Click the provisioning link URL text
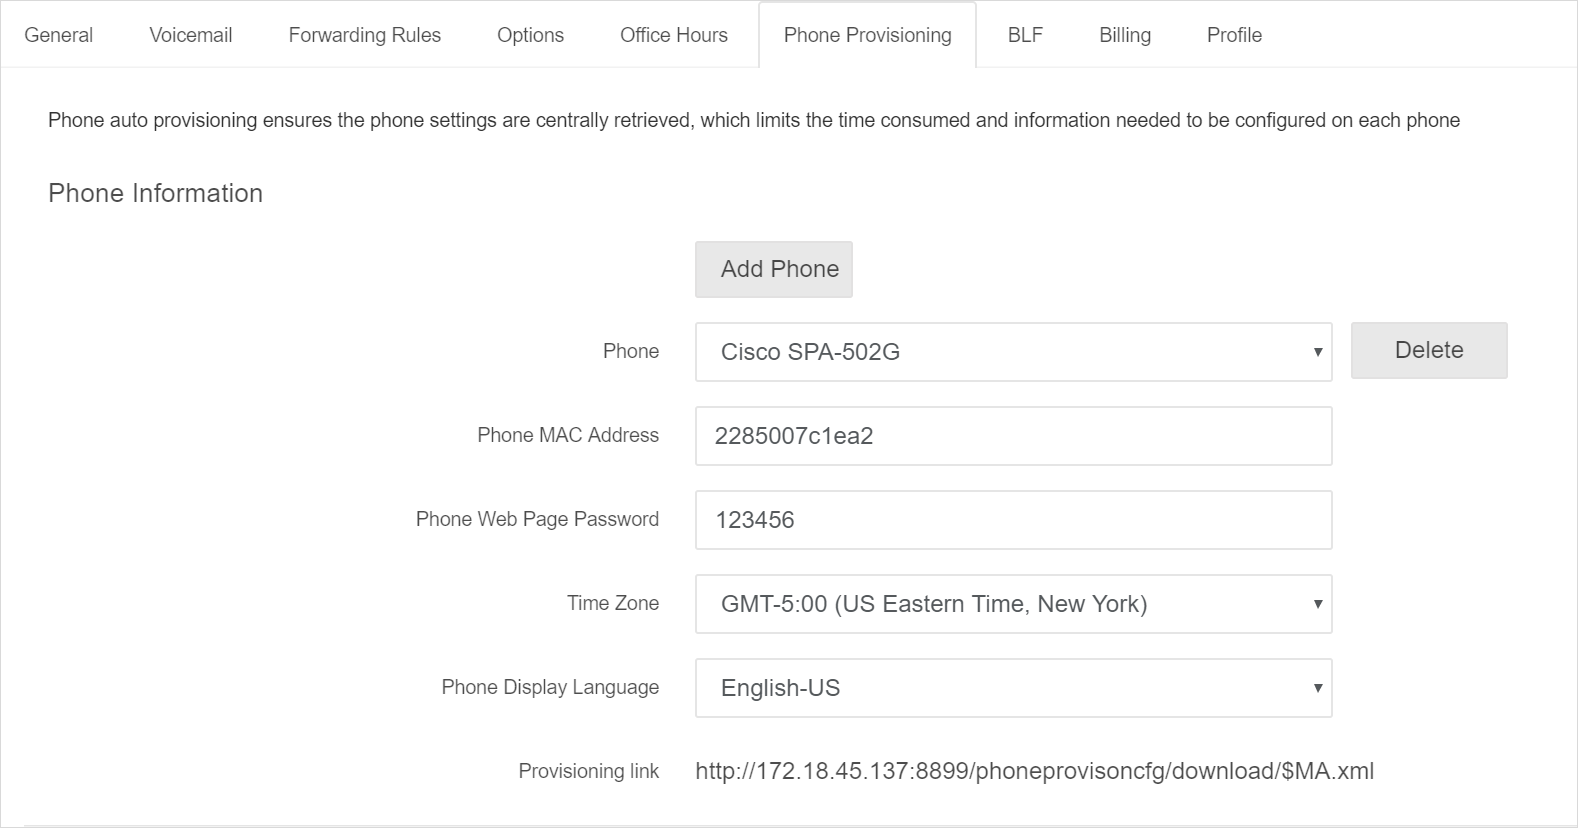This screenshot has height=828, width=1578. (1035, 771)
